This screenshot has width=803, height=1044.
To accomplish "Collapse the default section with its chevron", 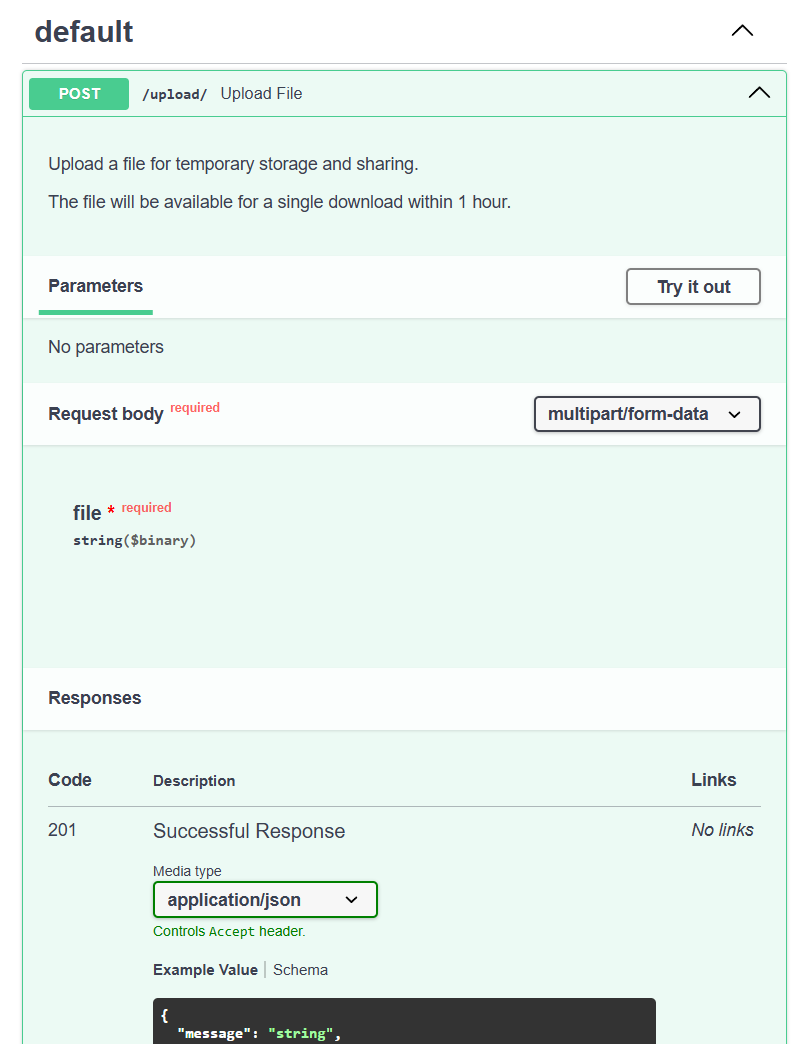I will click(742, 31).
